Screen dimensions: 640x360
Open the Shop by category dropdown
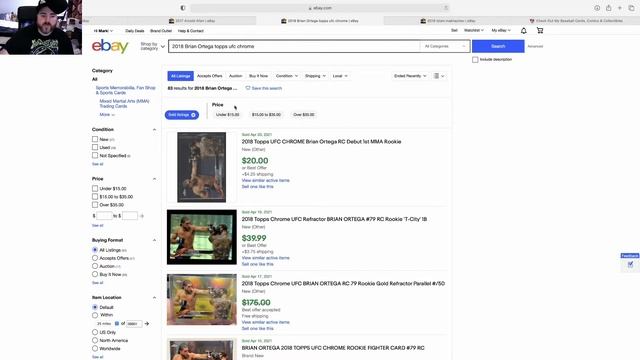tap(152, 47)
